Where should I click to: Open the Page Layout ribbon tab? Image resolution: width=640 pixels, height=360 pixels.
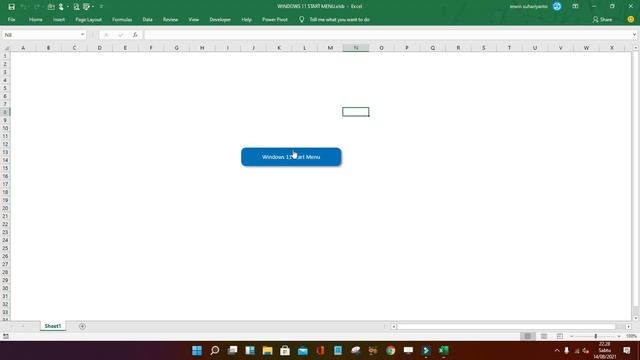[x=89, y=19]
